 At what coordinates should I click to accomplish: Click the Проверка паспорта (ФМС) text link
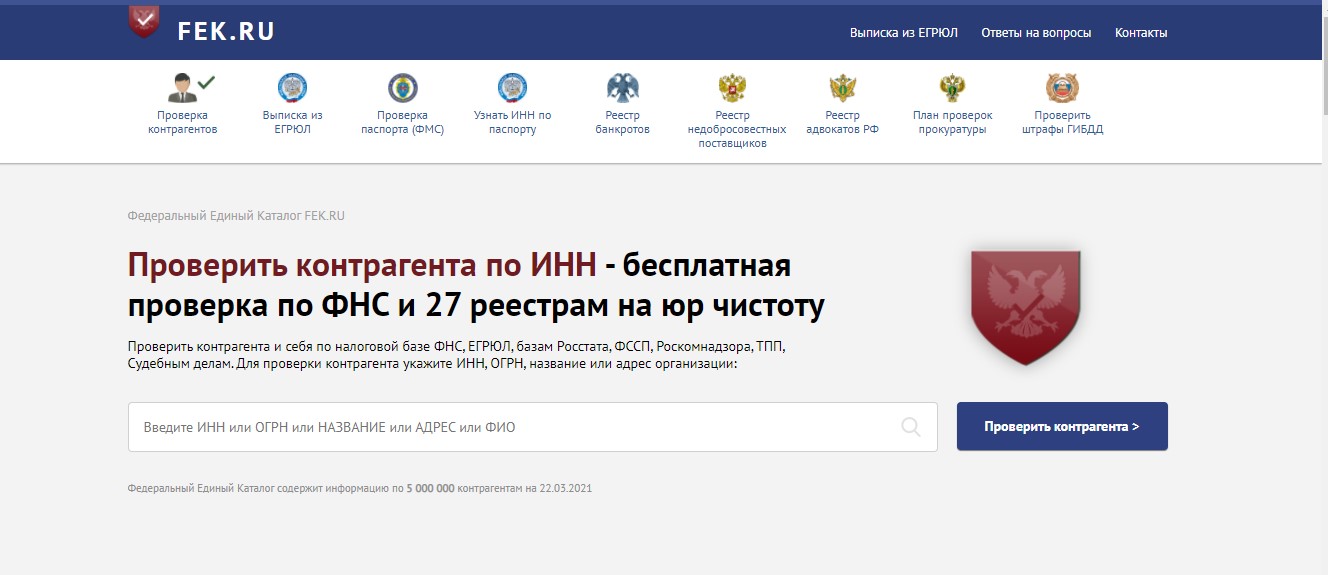[x=402, y=122]
